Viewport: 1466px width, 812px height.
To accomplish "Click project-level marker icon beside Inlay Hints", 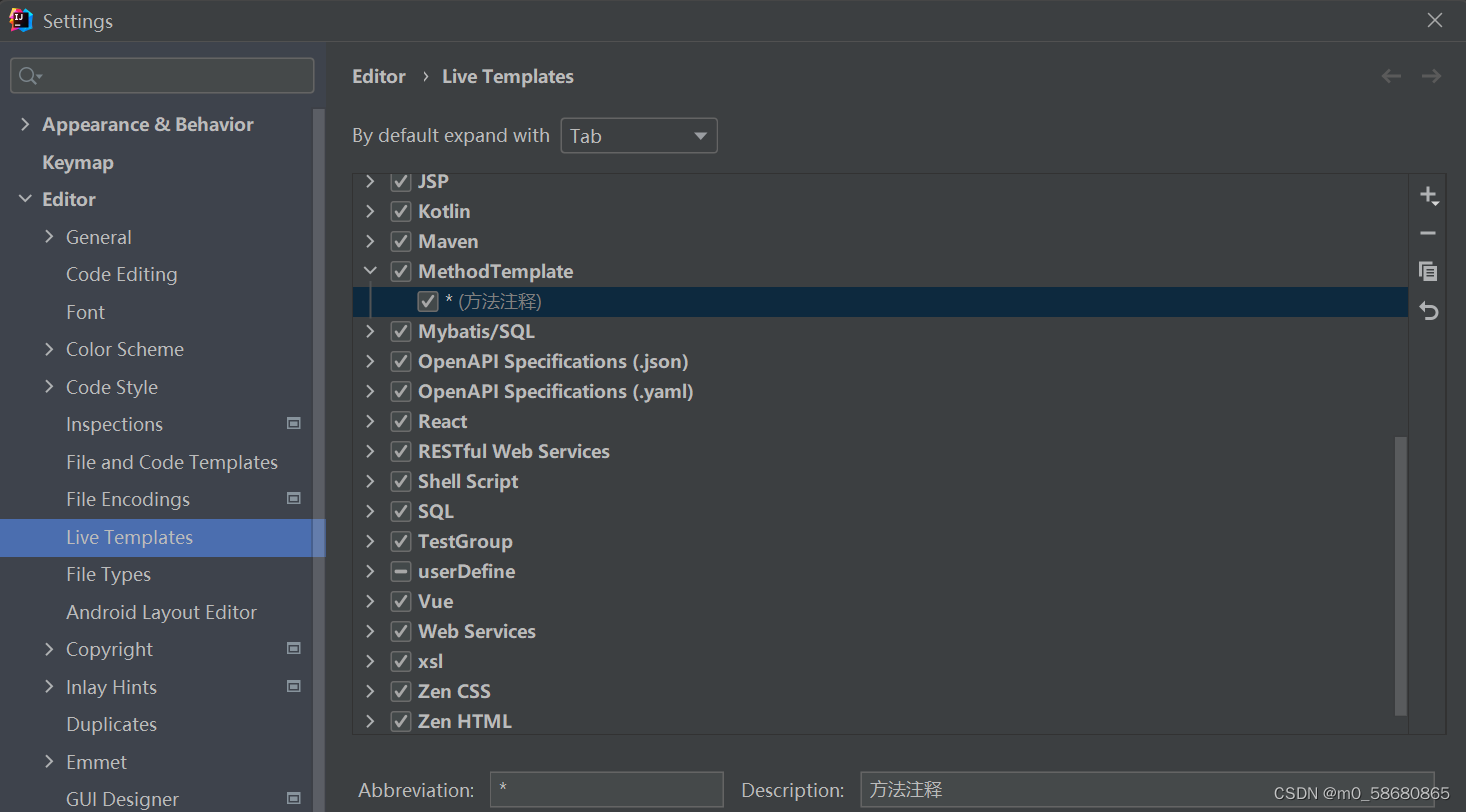I will 294,687.
